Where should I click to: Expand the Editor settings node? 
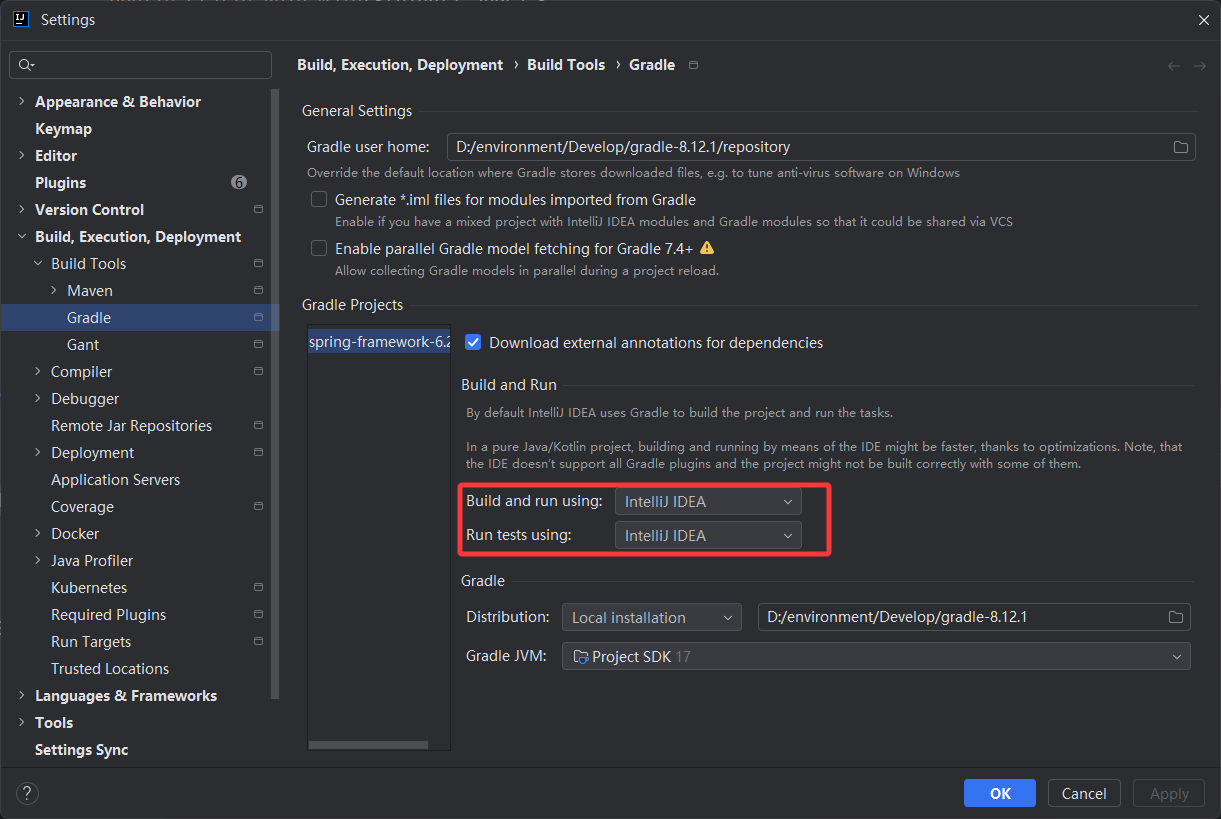click(x=22, y=156)
